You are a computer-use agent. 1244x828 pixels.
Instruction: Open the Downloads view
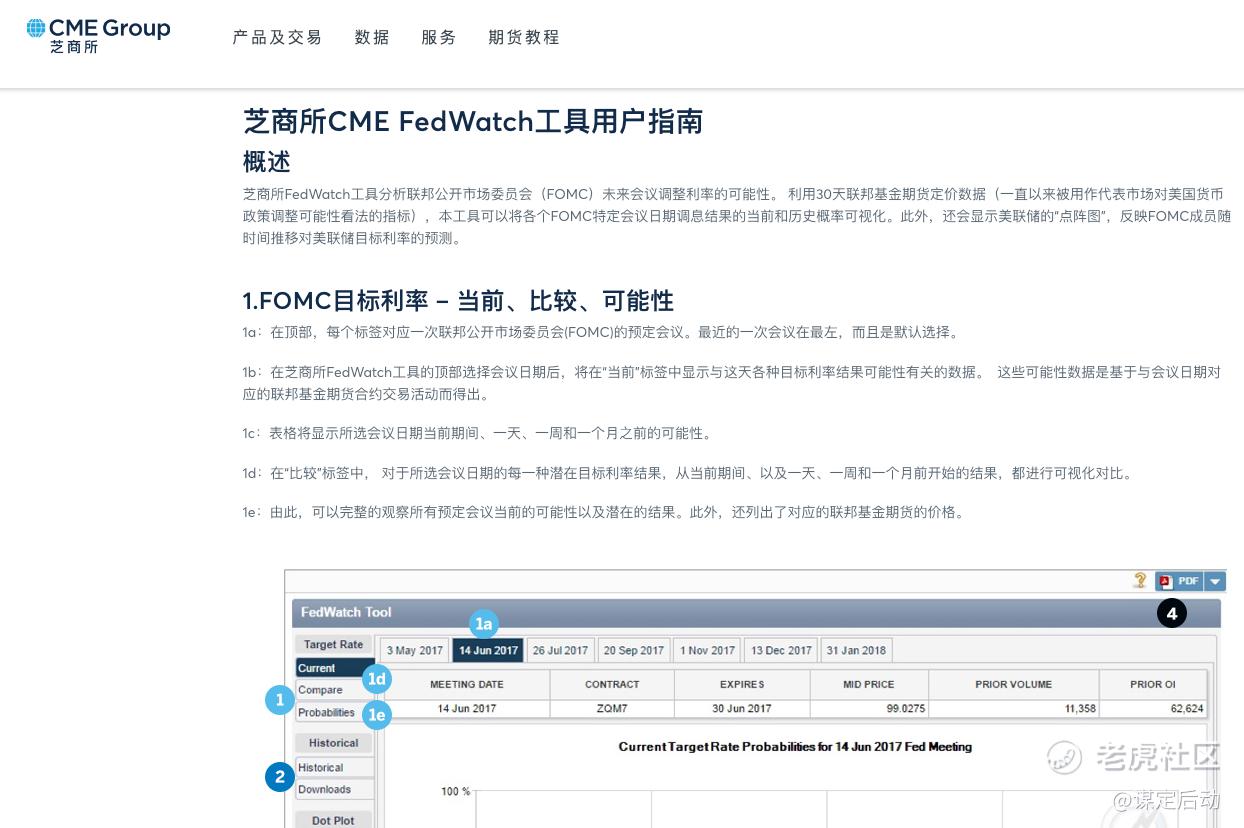point(335,790)
